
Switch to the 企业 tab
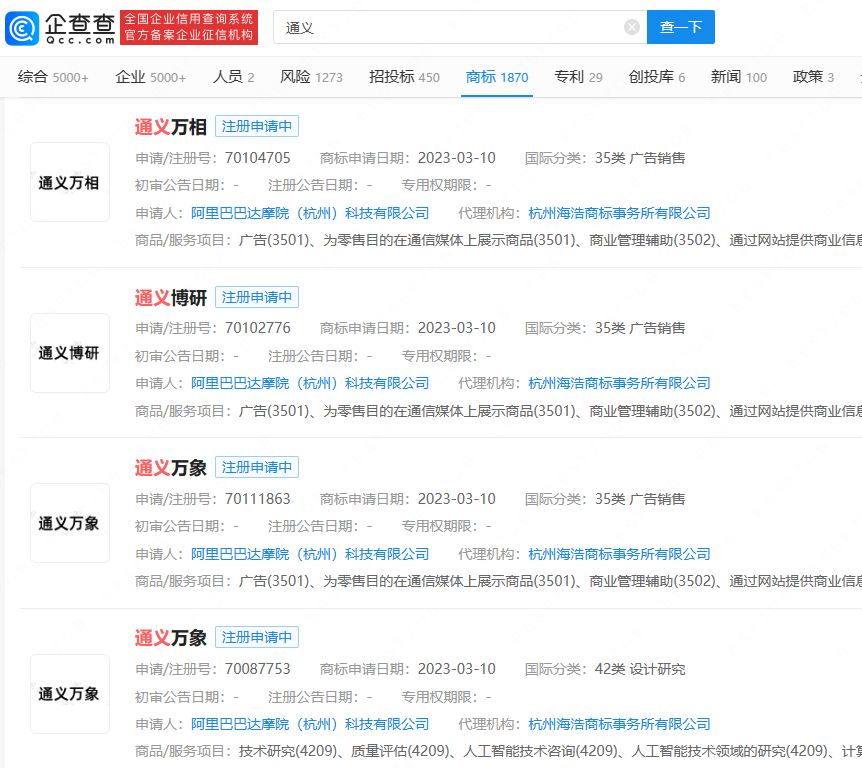151,77
